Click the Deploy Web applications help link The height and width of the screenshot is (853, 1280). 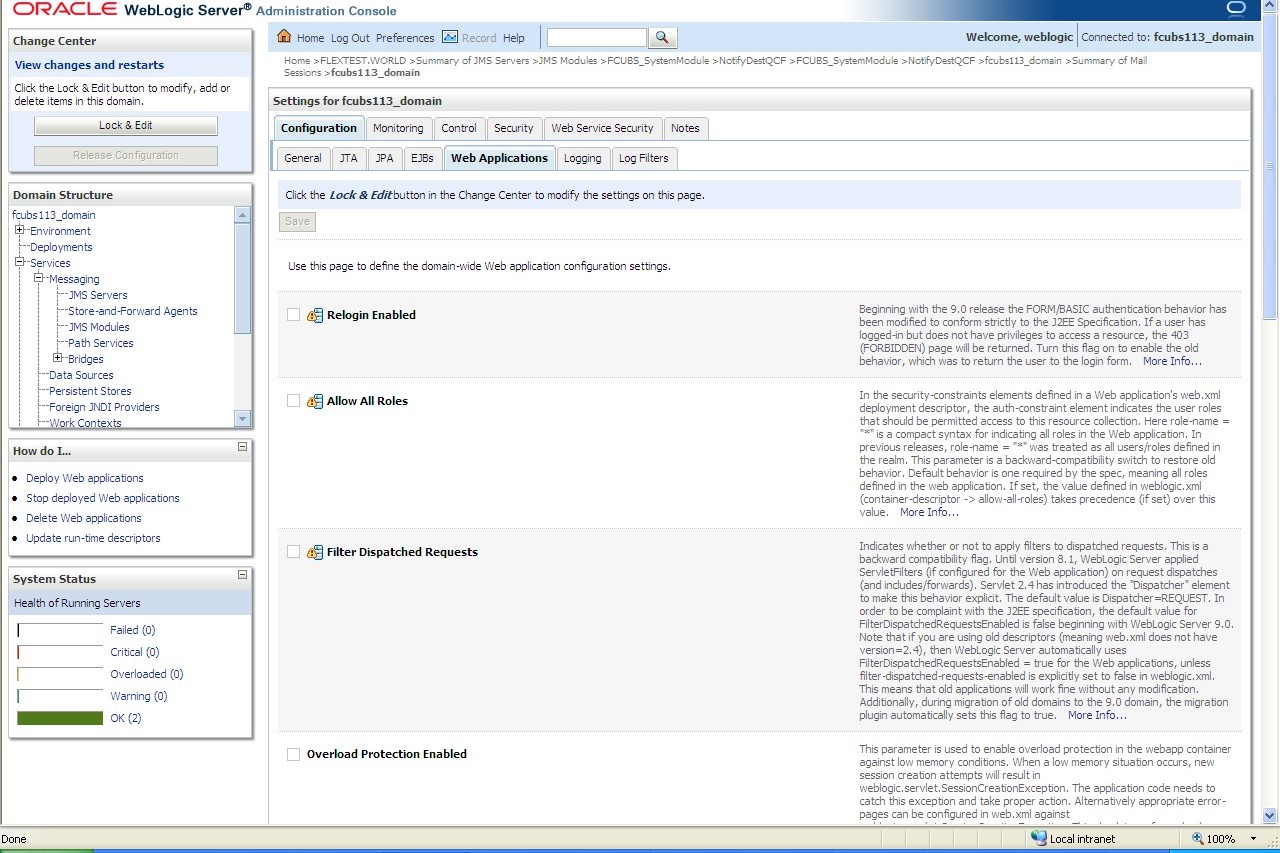point(85,478)
